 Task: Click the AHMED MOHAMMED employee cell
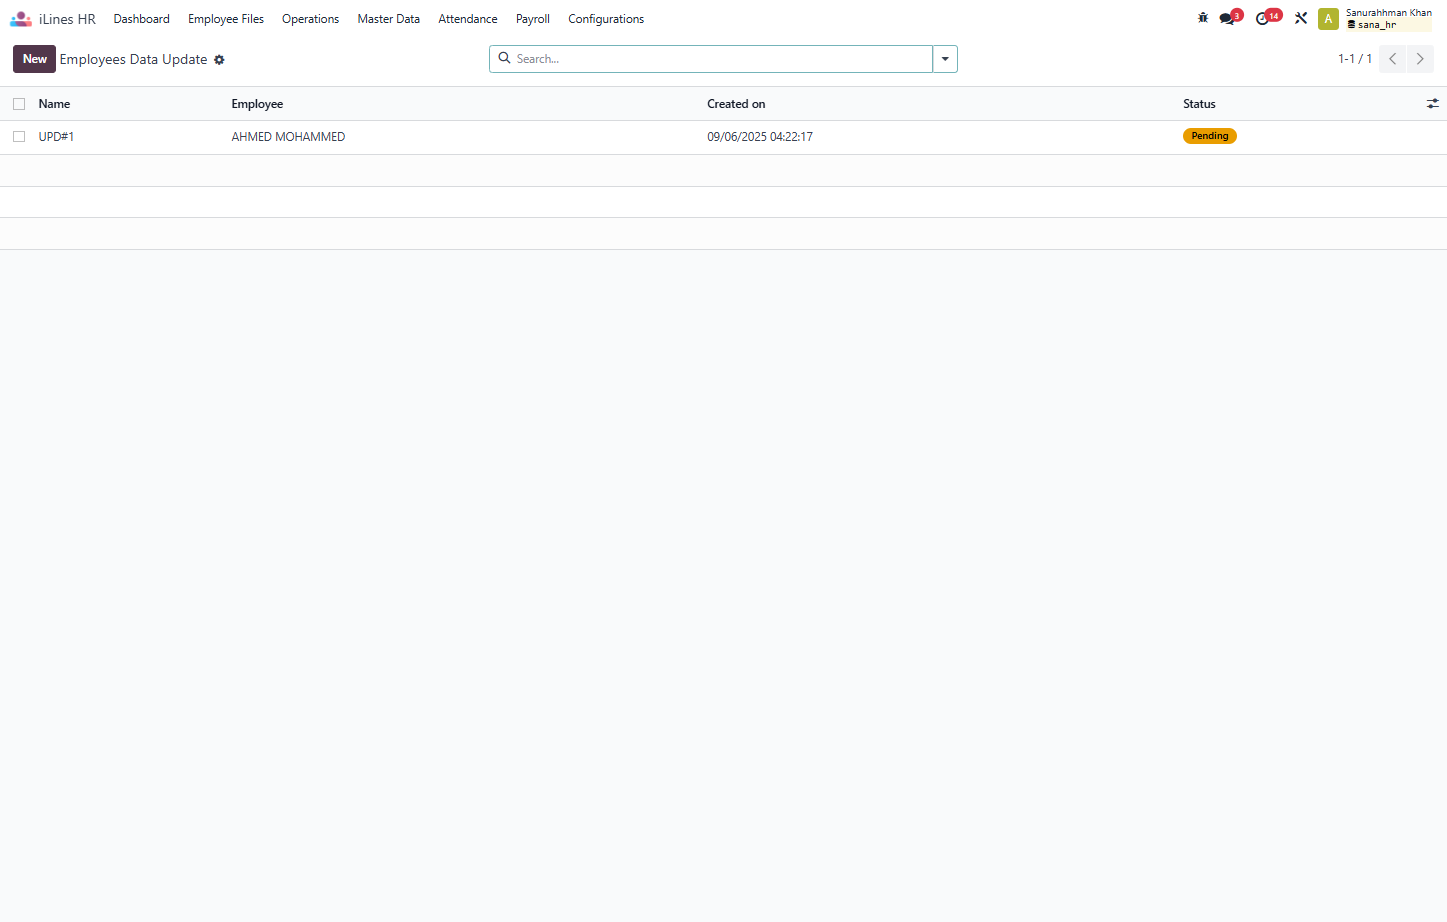[x=288, y=137]
